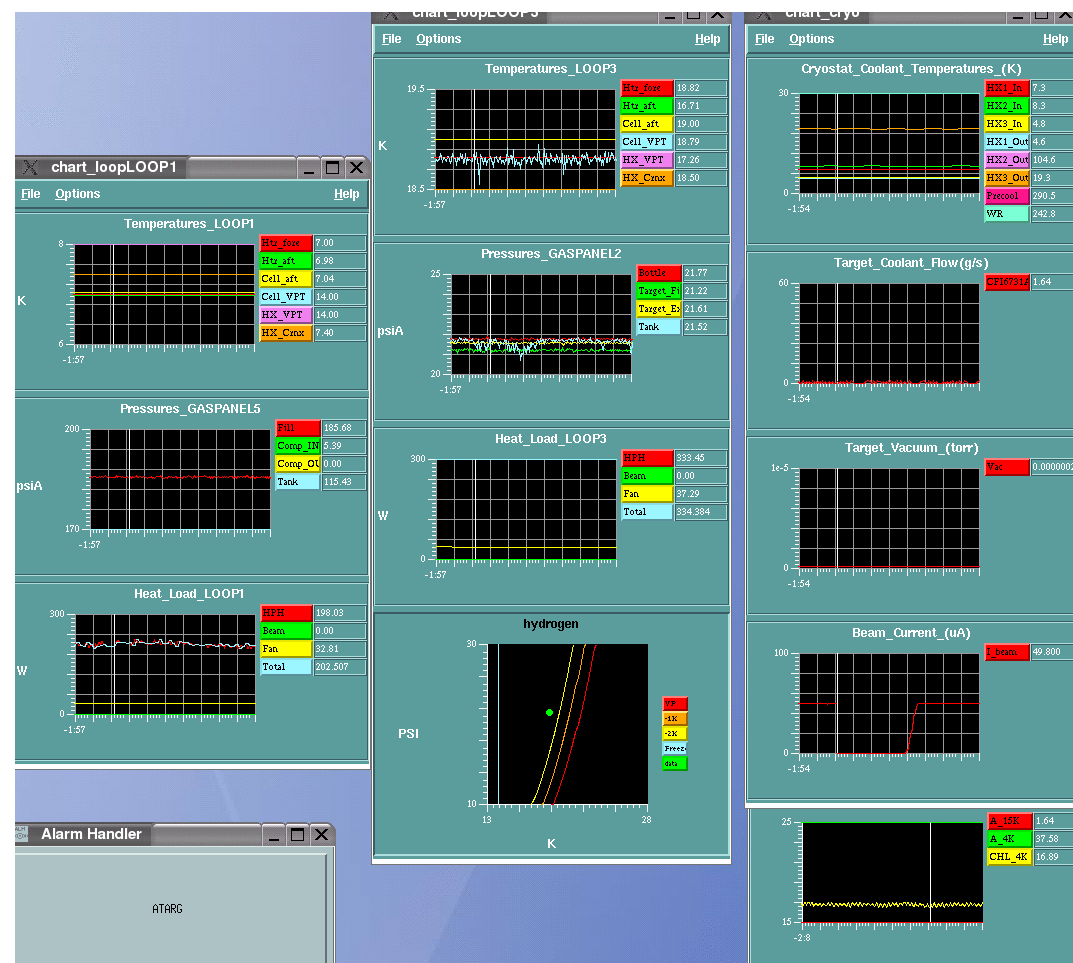Click the Beam_Current strip chart plot area
The width and height of the screenshot is (1073, 963).
pyautogui.click(x=890, y=704)
